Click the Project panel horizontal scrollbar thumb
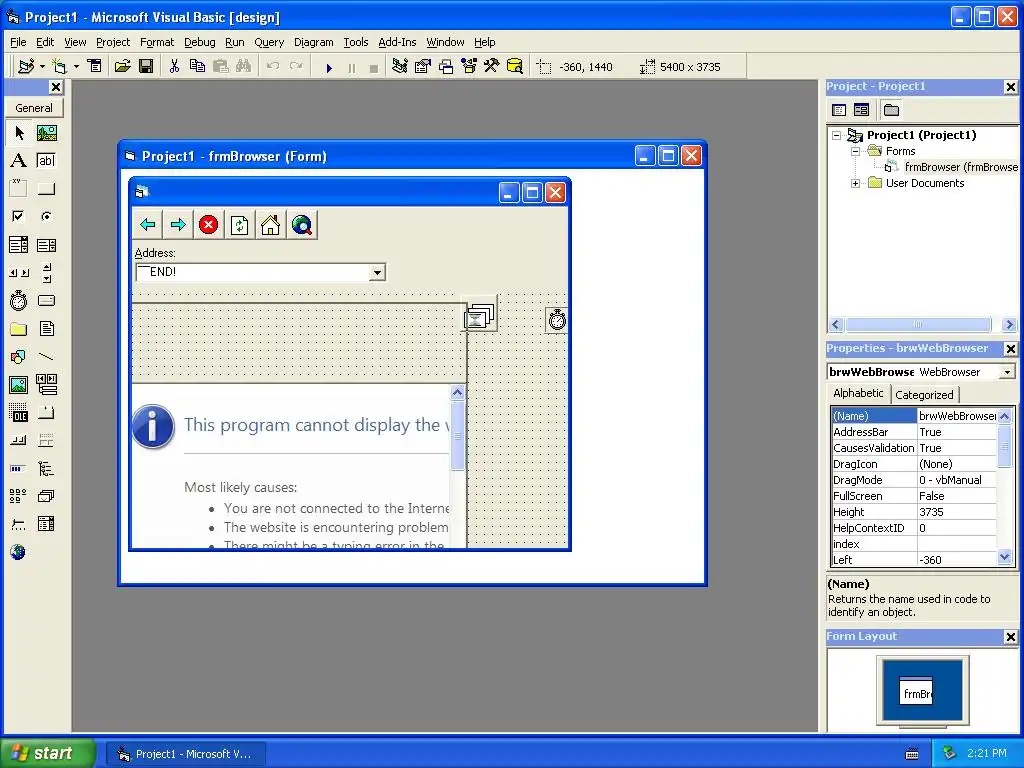The height and width of the screenshot is (768, 1024). coord(918,325)
